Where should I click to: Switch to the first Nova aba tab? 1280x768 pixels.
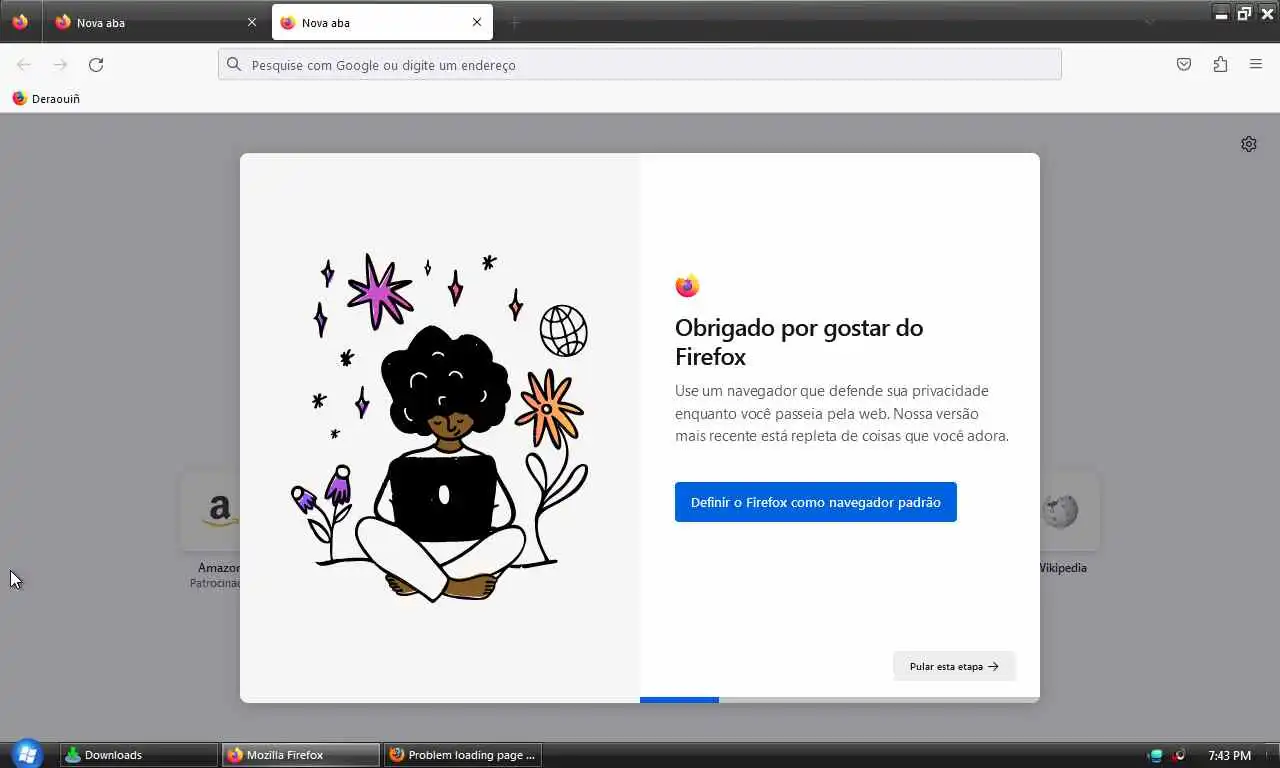point(155,22)
